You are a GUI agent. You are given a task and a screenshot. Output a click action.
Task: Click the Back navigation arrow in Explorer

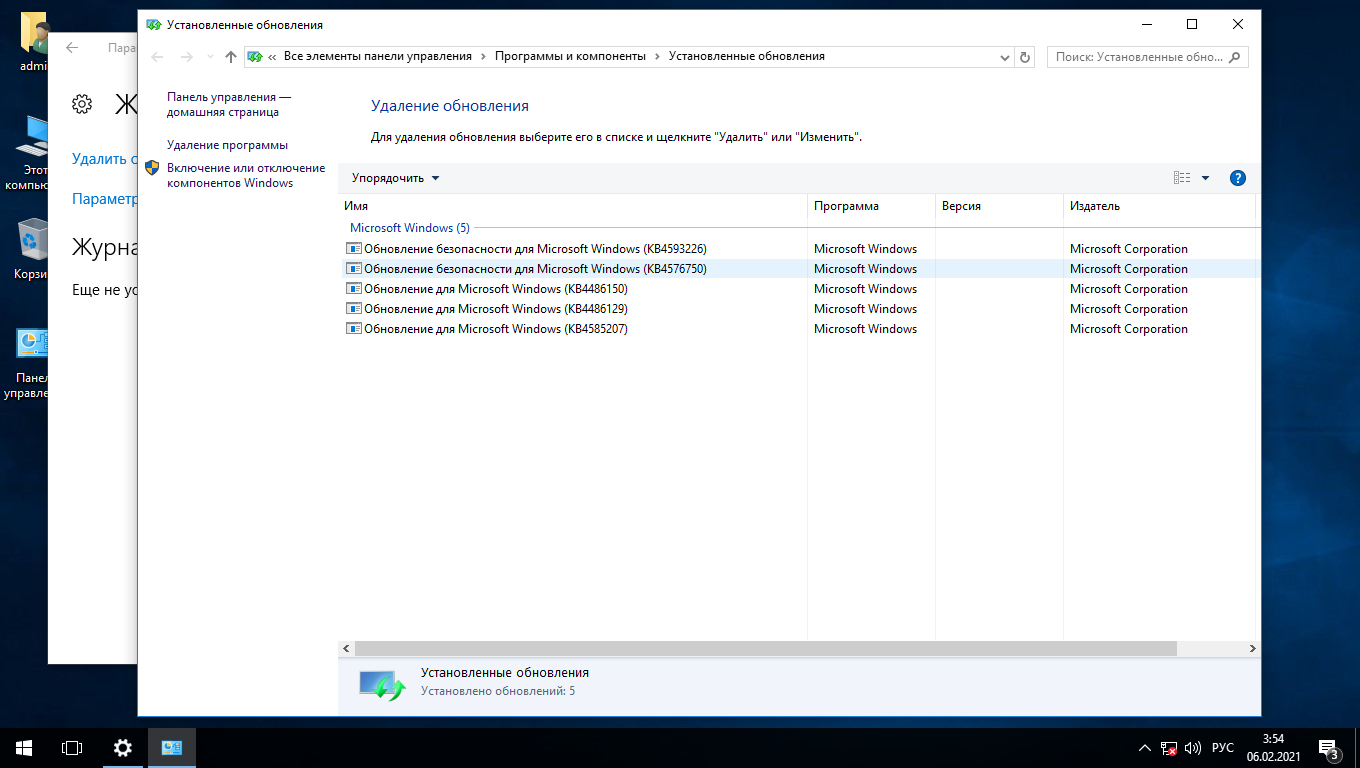point(157,57)
